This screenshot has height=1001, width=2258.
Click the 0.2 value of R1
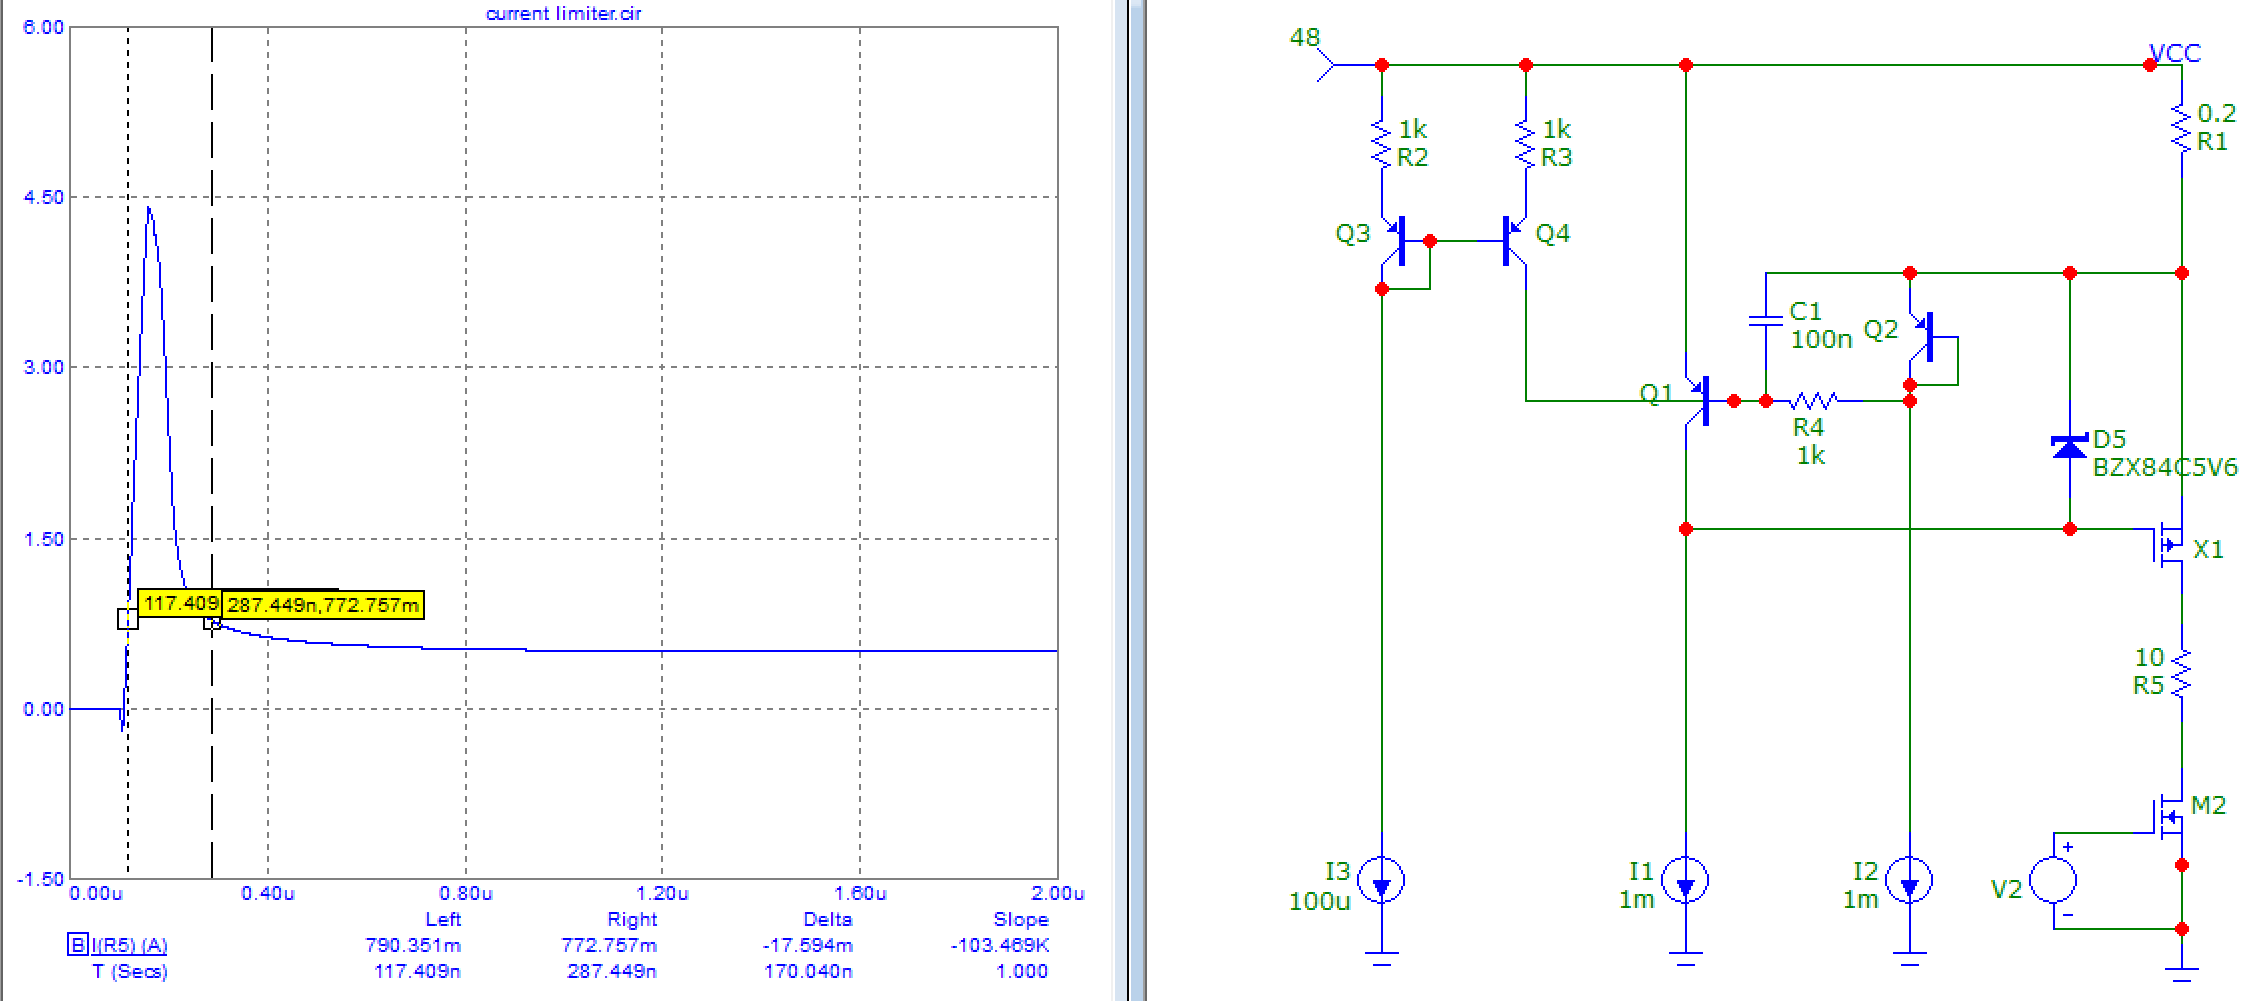(2216, 113)
